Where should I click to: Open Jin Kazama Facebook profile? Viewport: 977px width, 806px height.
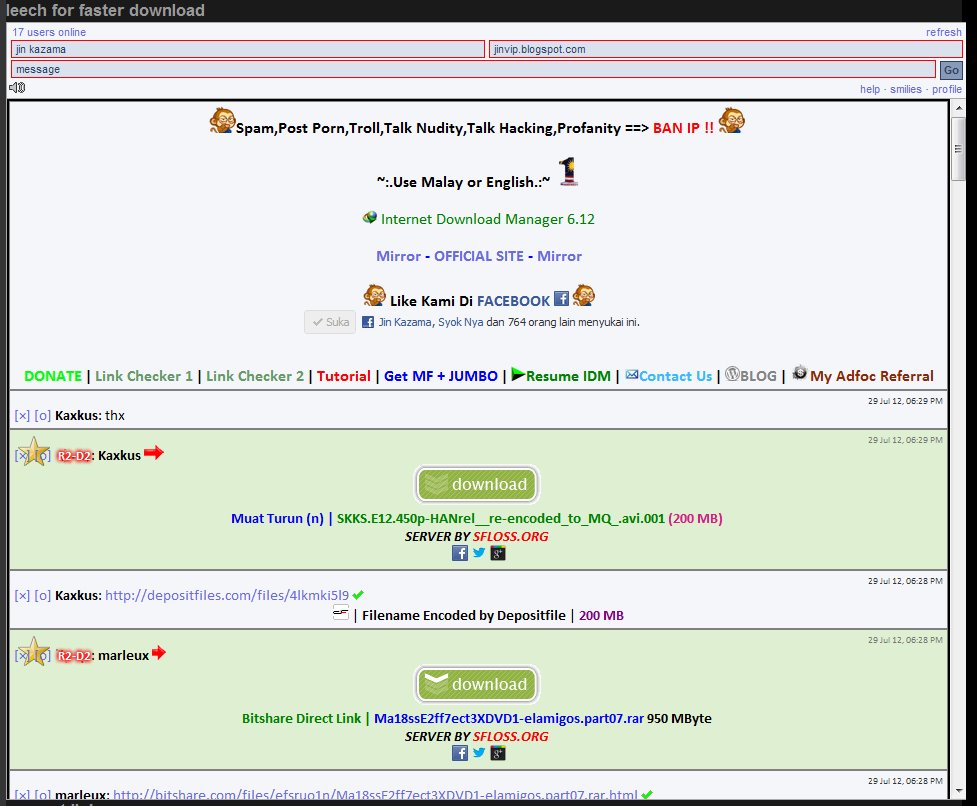coord(405,322)
